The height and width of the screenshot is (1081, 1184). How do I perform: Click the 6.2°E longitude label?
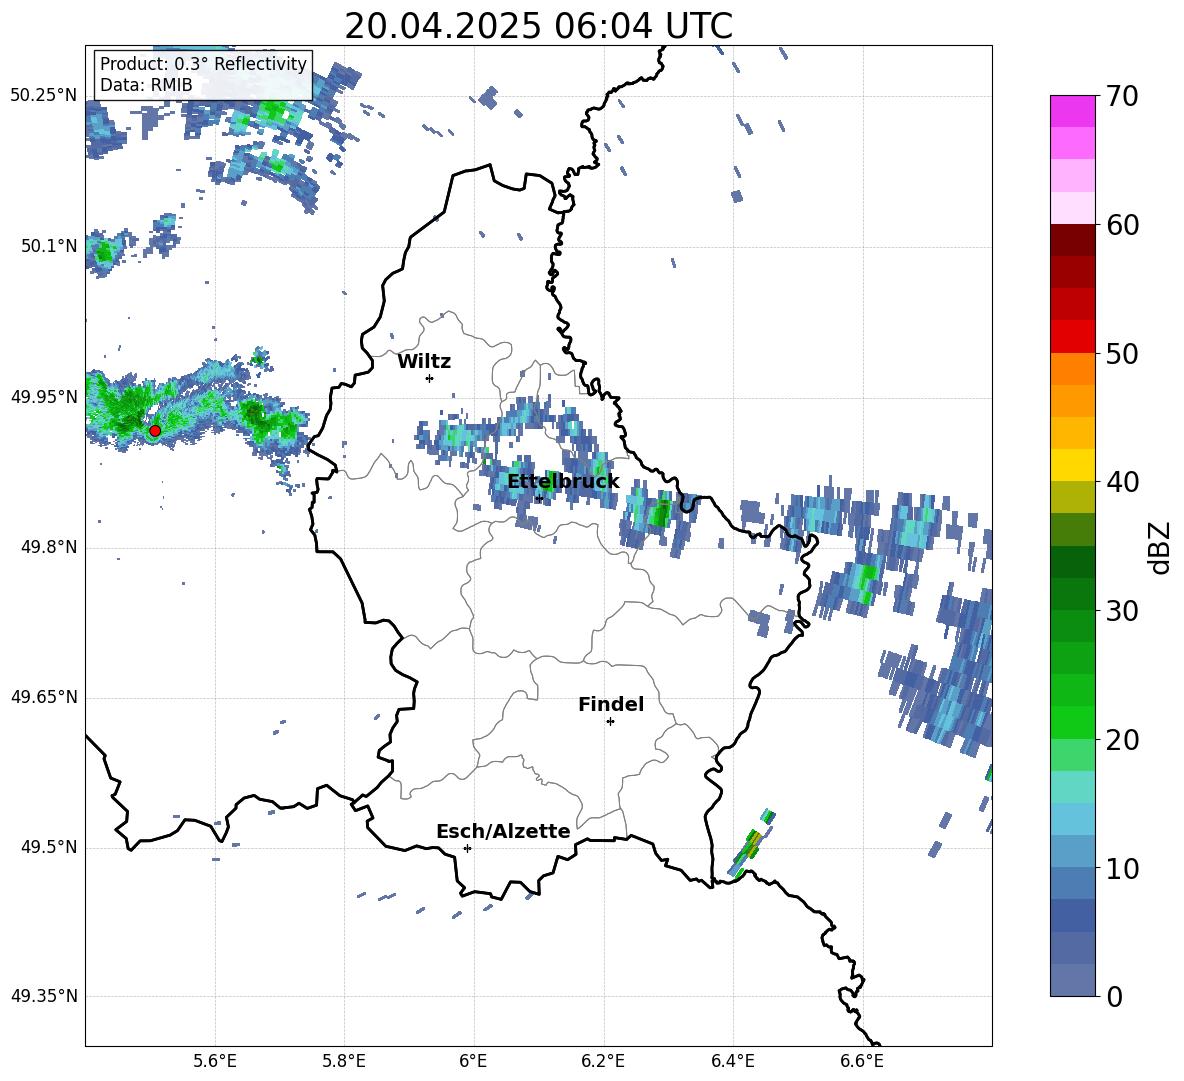click(x=603, y=1061)
